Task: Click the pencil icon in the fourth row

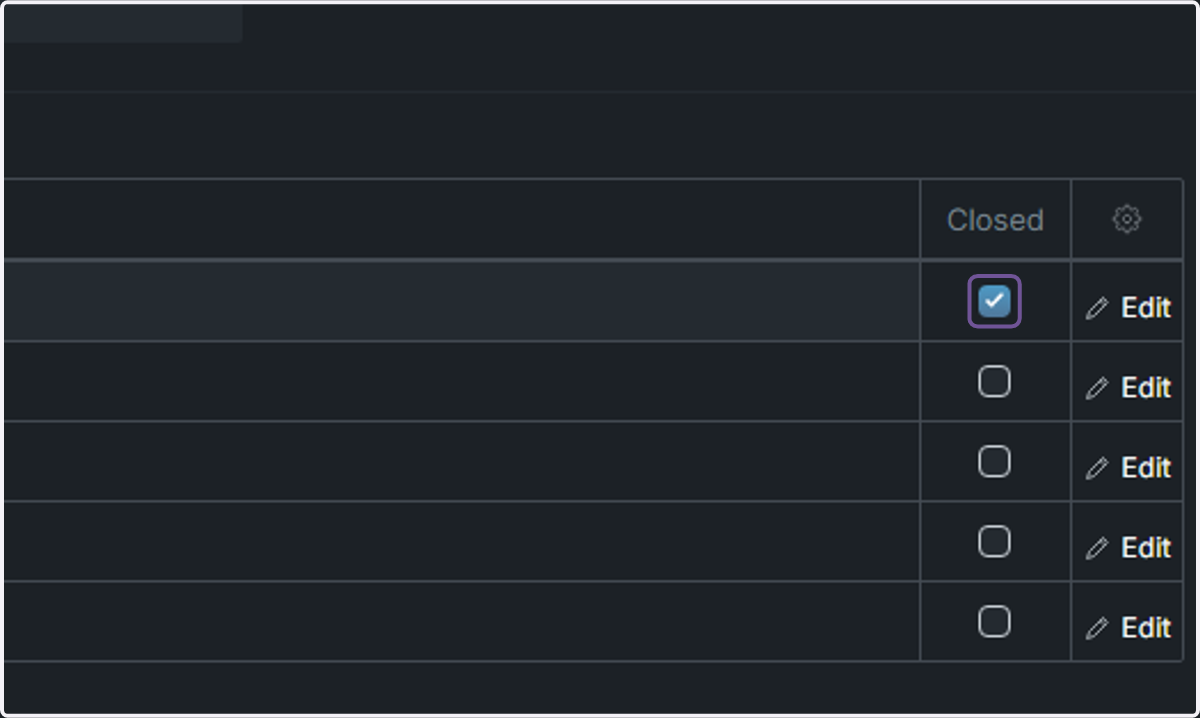Action: click(1097, 549)
